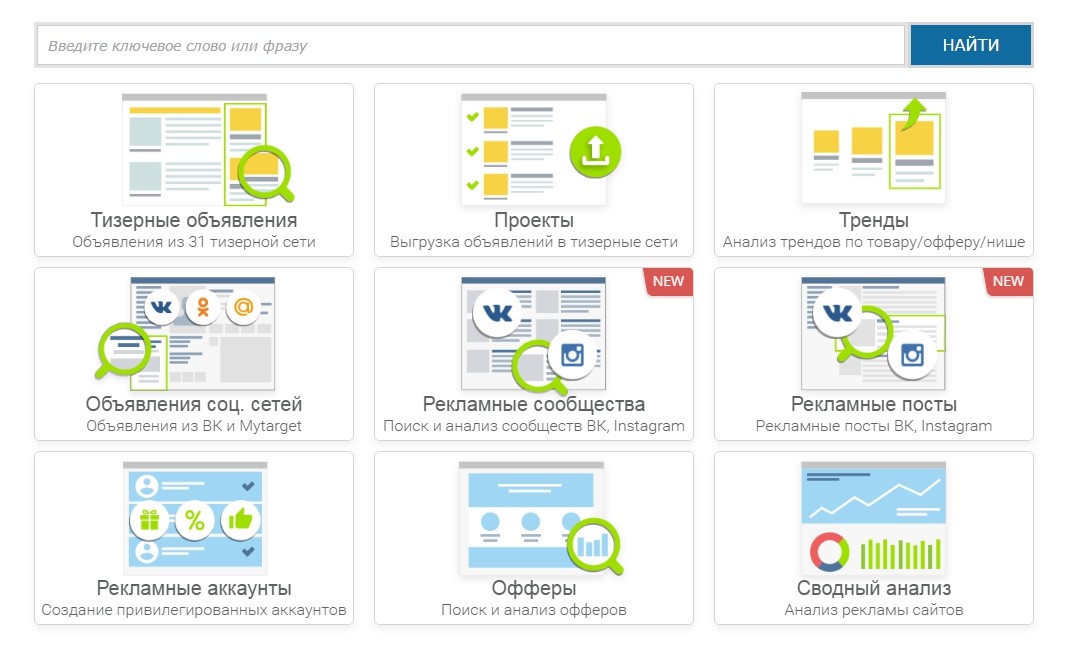Viewport: 1080px width, 661px height.
Task: Click the keyword search input field
Action: point(470,45)
